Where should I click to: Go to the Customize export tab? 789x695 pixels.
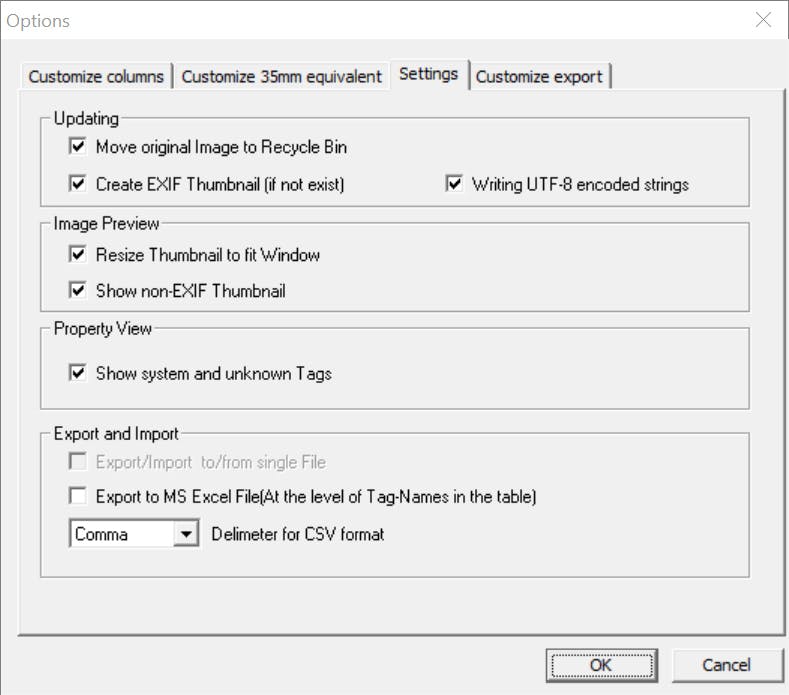pos(539,77)
